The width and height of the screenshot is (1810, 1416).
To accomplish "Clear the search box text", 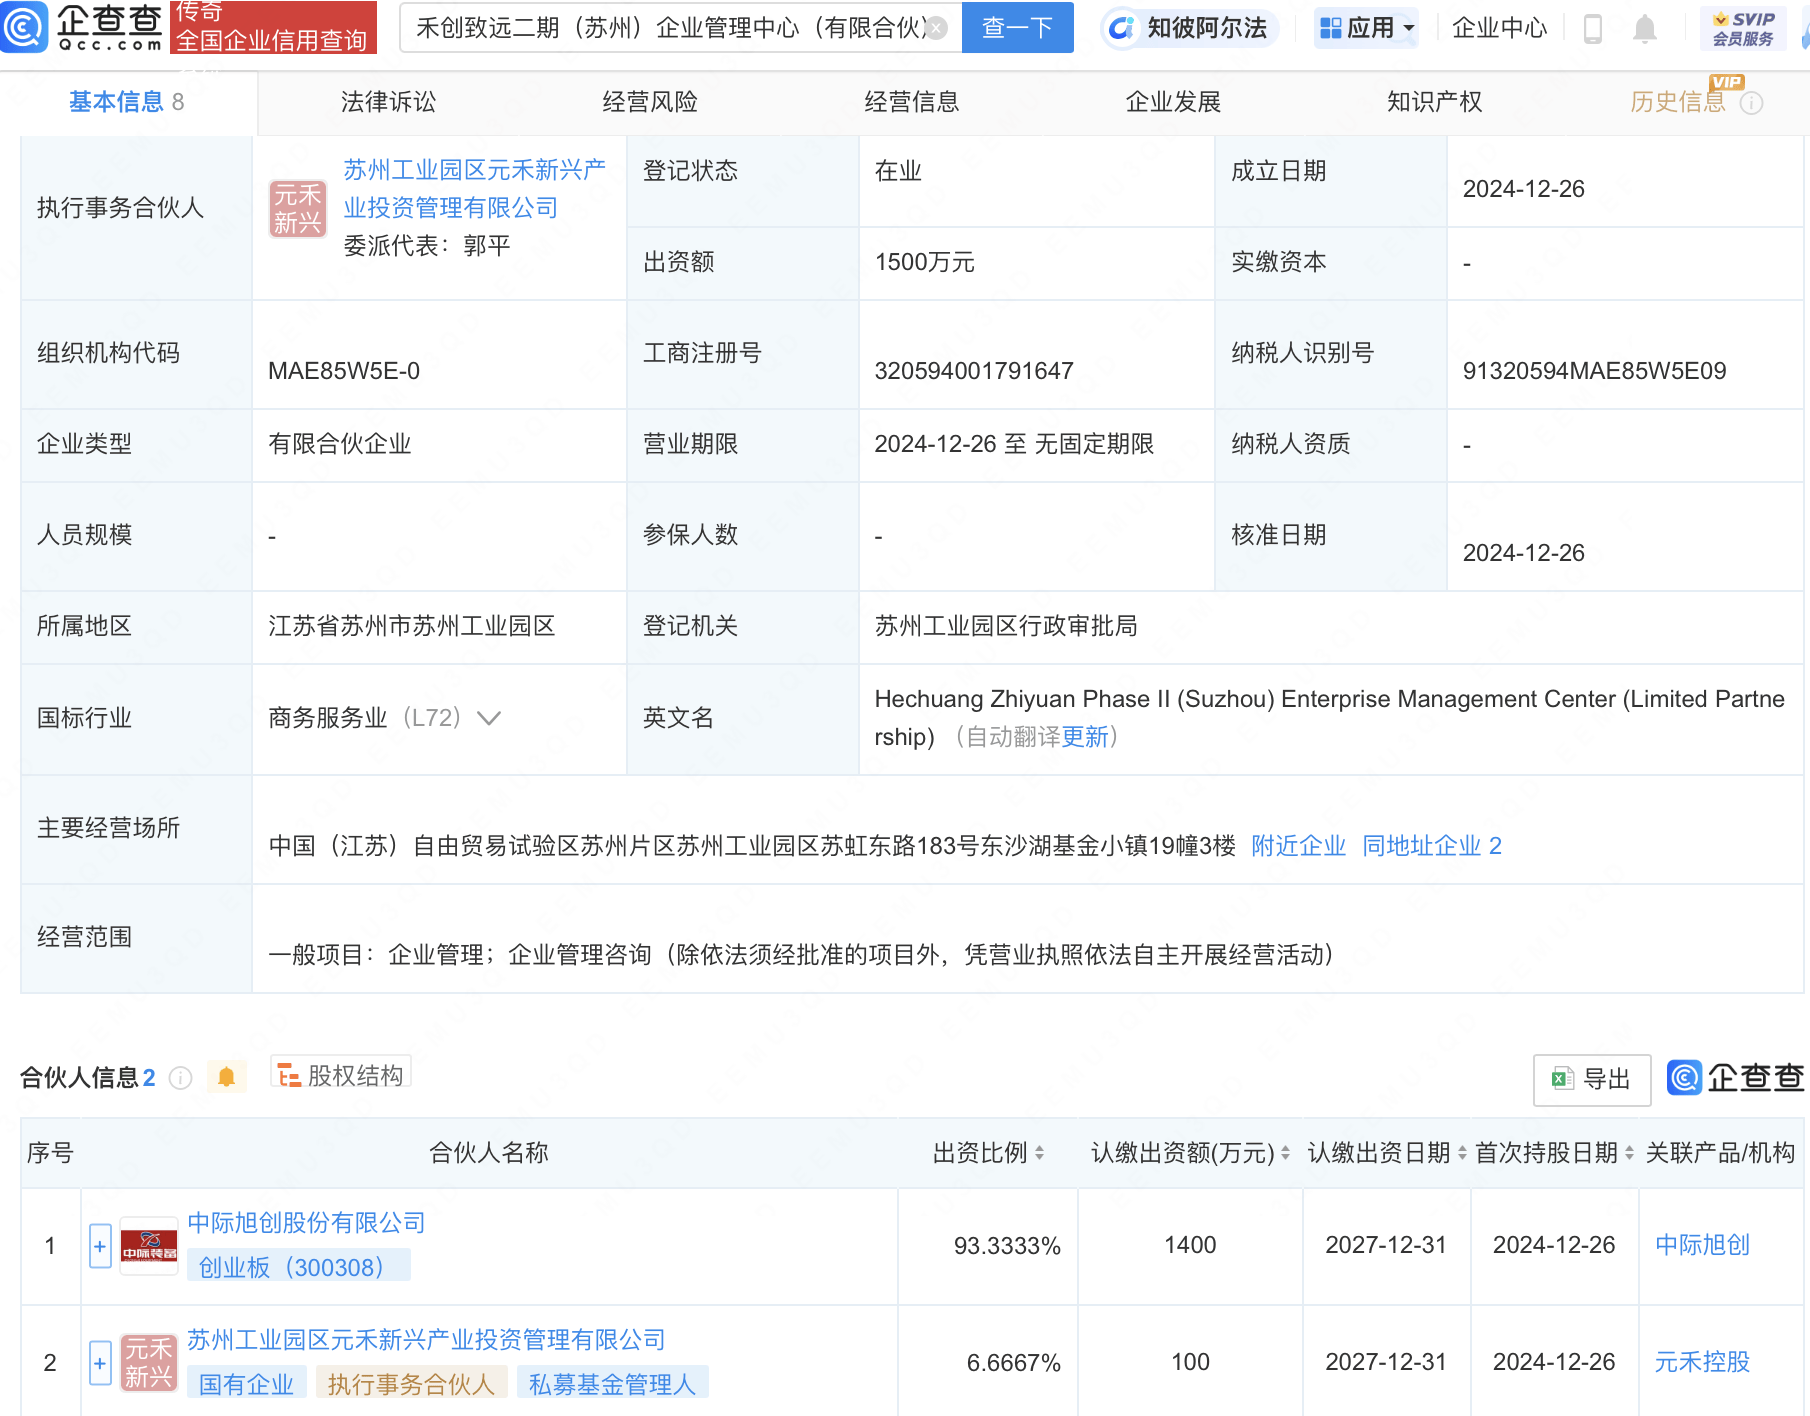I will point(936,28).
